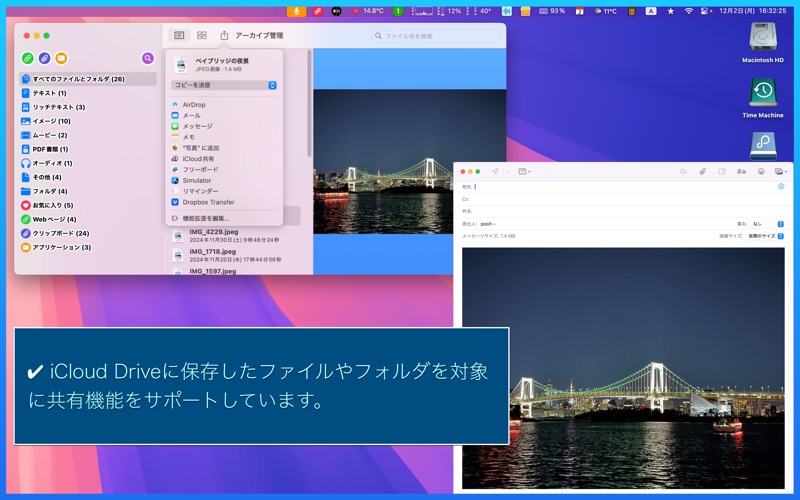
Task: Click the send icon in Mail window
Action: click(x=495, y=171)
